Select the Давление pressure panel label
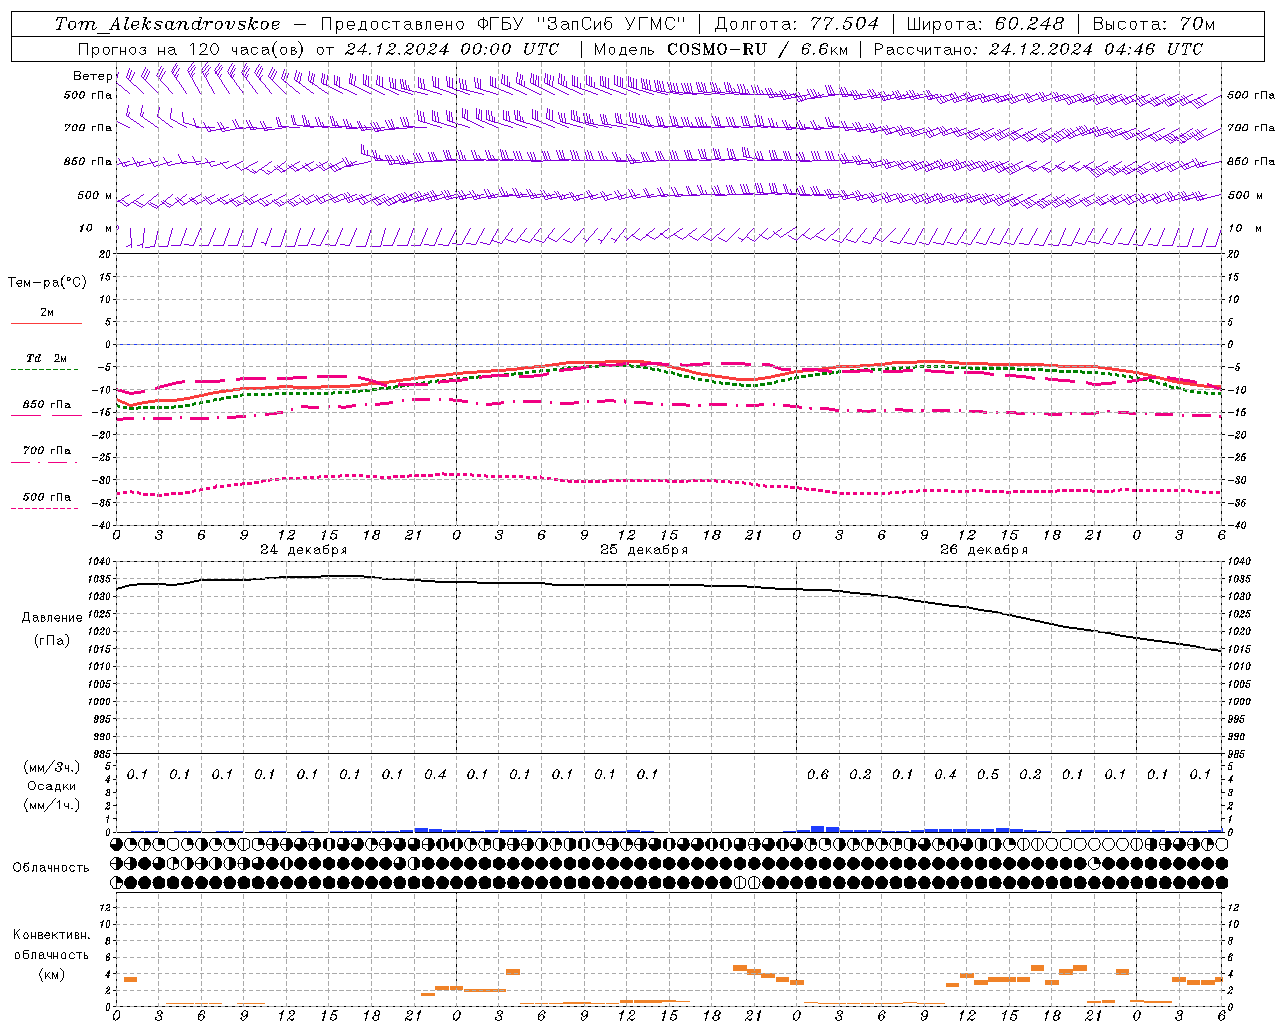Viewport: 1280px width, 1024px height. (52, 618)
